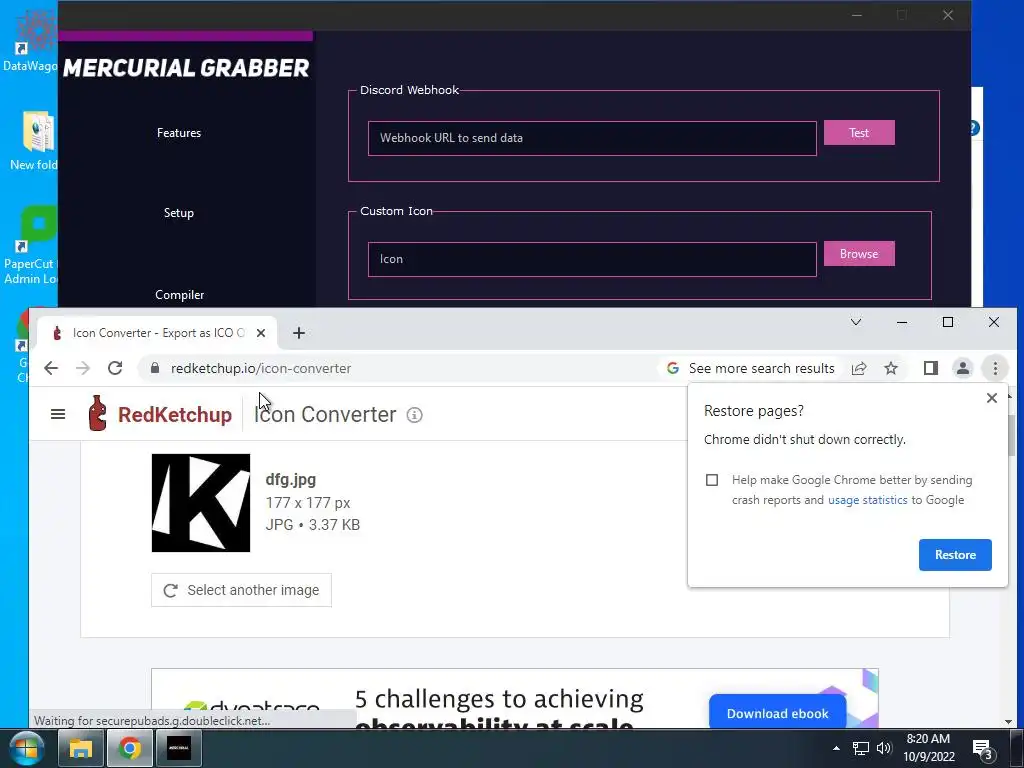Share this page icon in address bar

click(x=859, y=368)
